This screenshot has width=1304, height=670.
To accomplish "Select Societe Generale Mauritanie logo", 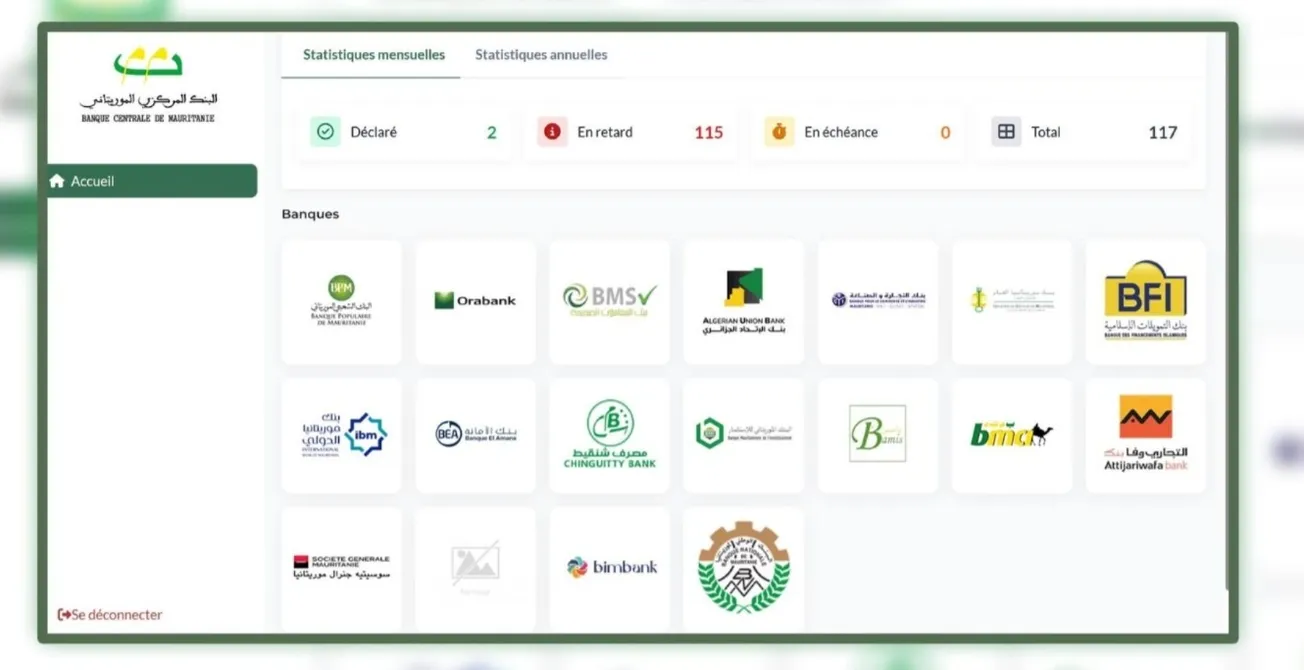I will (341, 567).
